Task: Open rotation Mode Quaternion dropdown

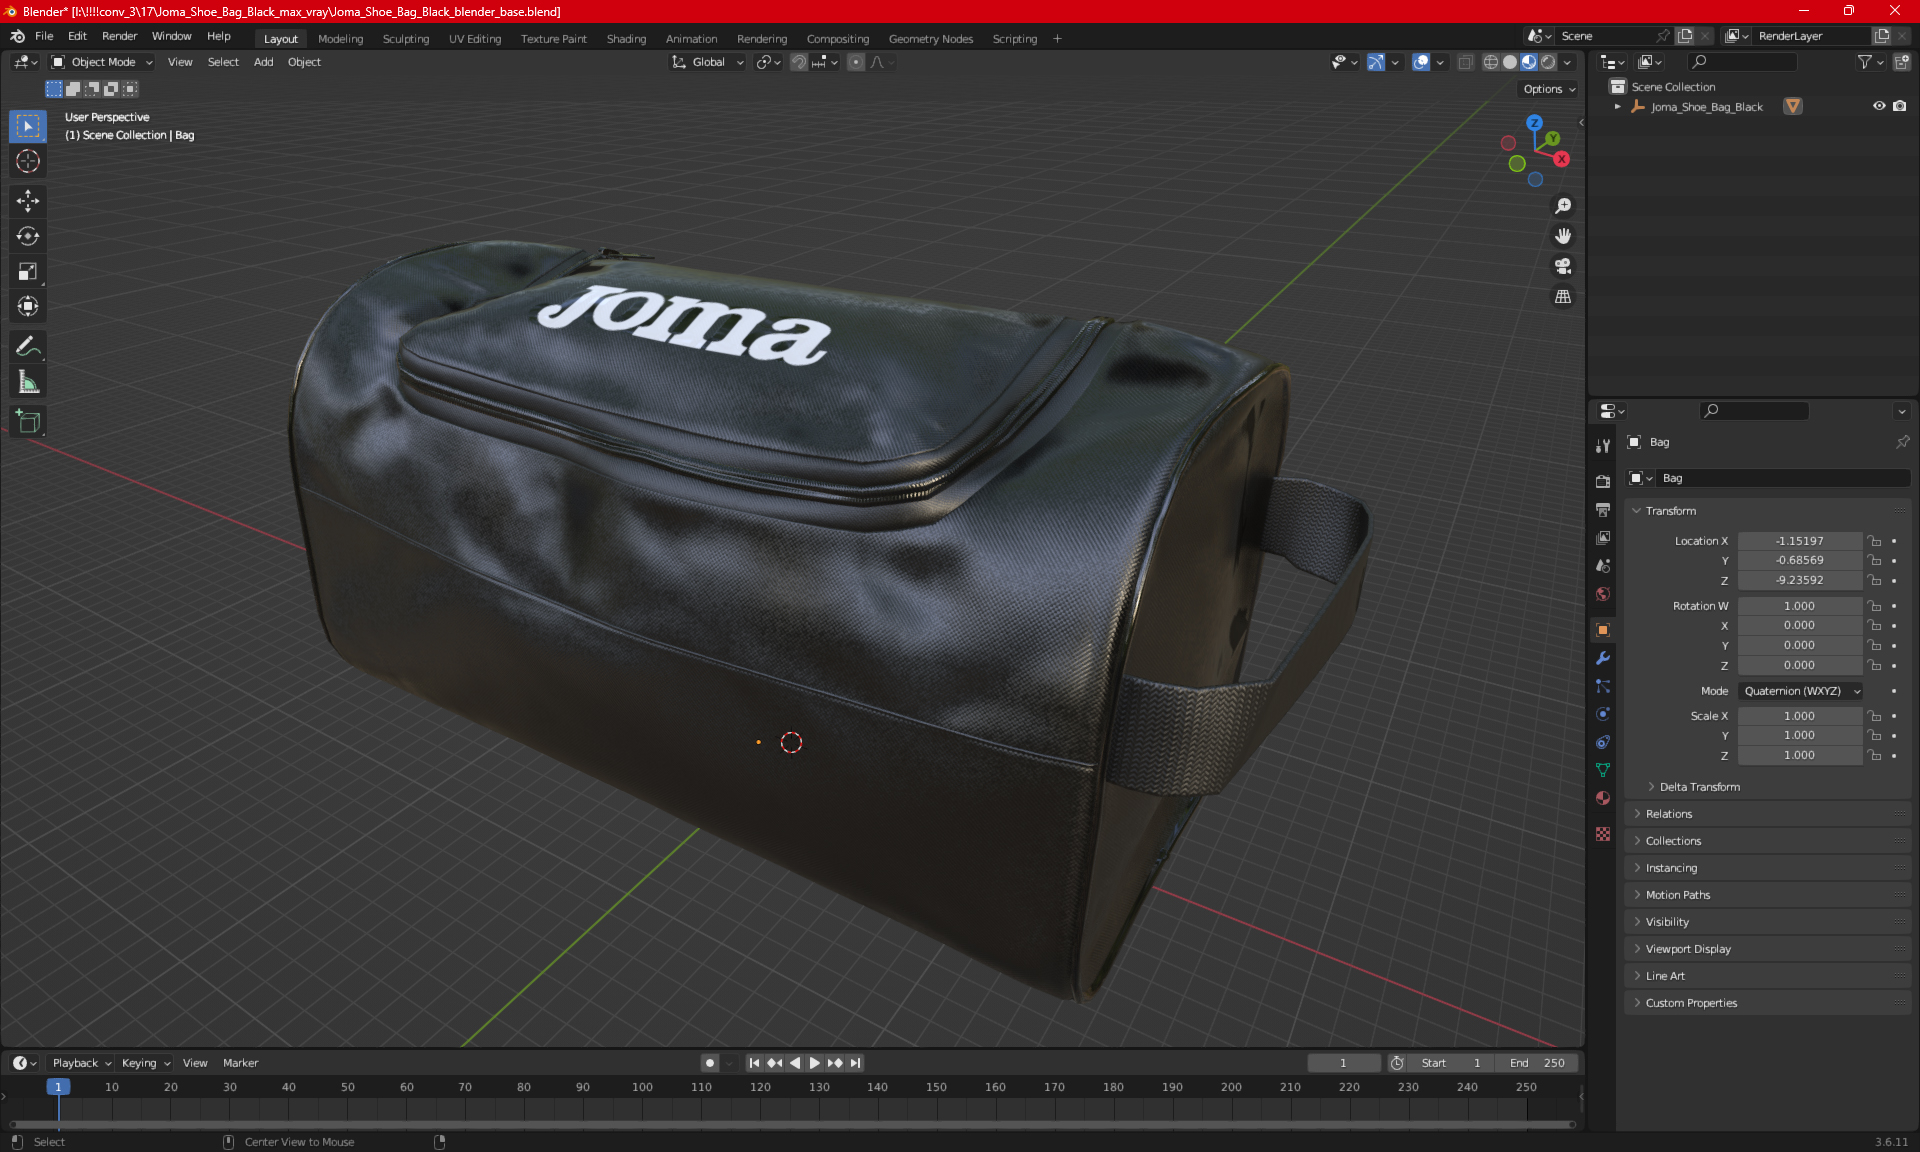Action: tap(1801, 691)
